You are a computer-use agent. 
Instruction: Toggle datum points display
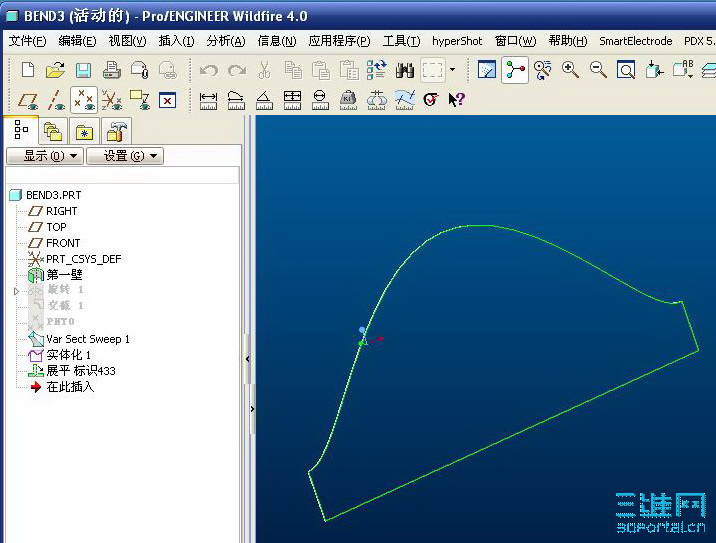(x=84, y=100)
